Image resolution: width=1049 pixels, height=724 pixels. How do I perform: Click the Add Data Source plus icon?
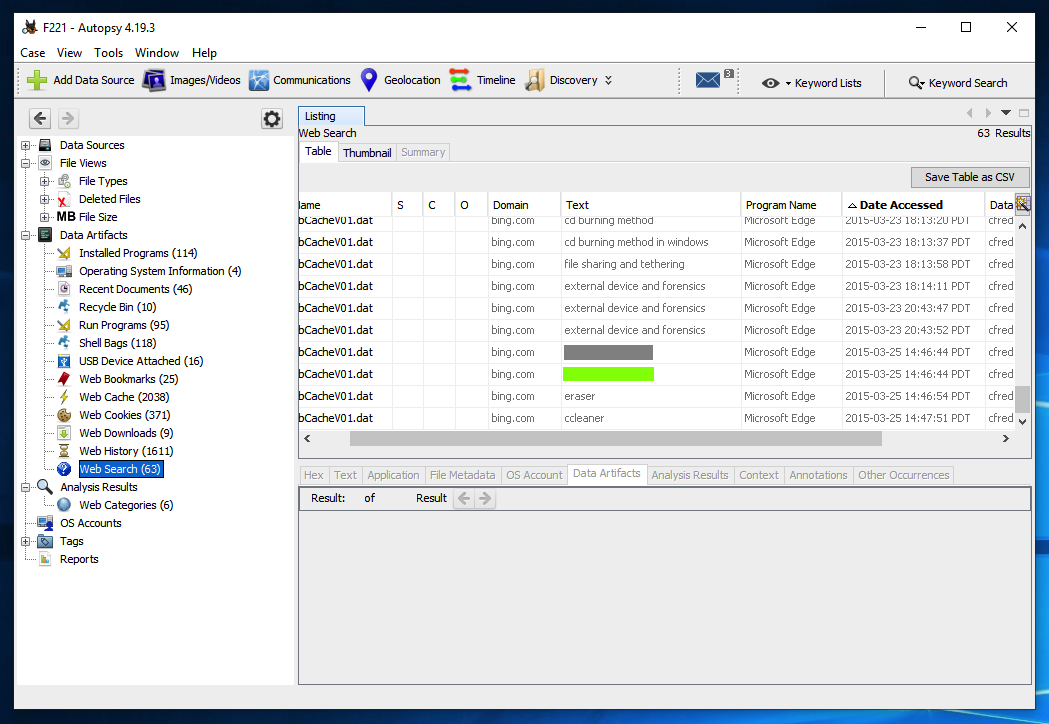[x=36, y=80]
